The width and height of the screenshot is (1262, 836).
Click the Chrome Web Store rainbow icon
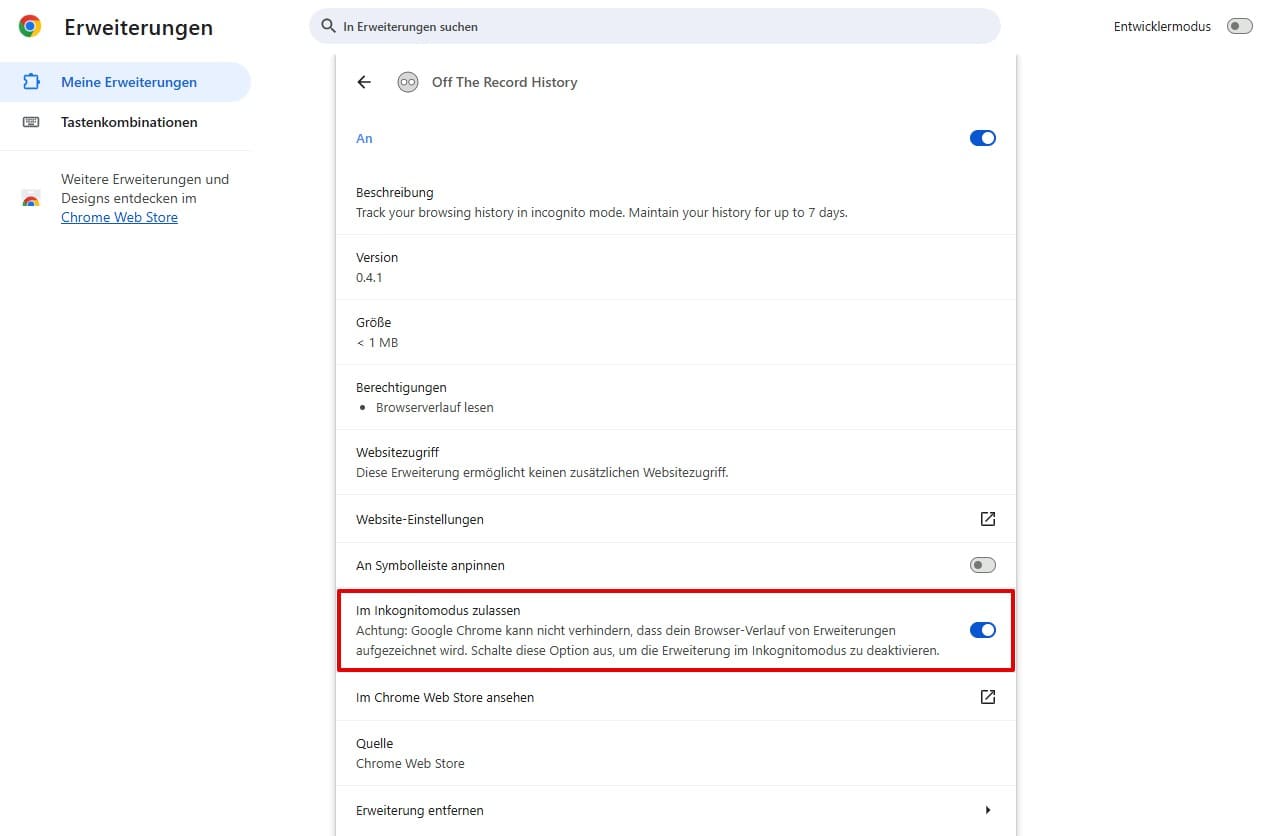(31, 199)
